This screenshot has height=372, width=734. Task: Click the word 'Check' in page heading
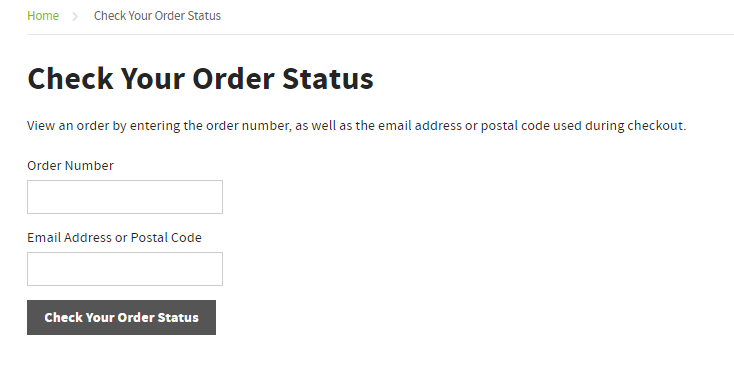(x=70, y=78)
